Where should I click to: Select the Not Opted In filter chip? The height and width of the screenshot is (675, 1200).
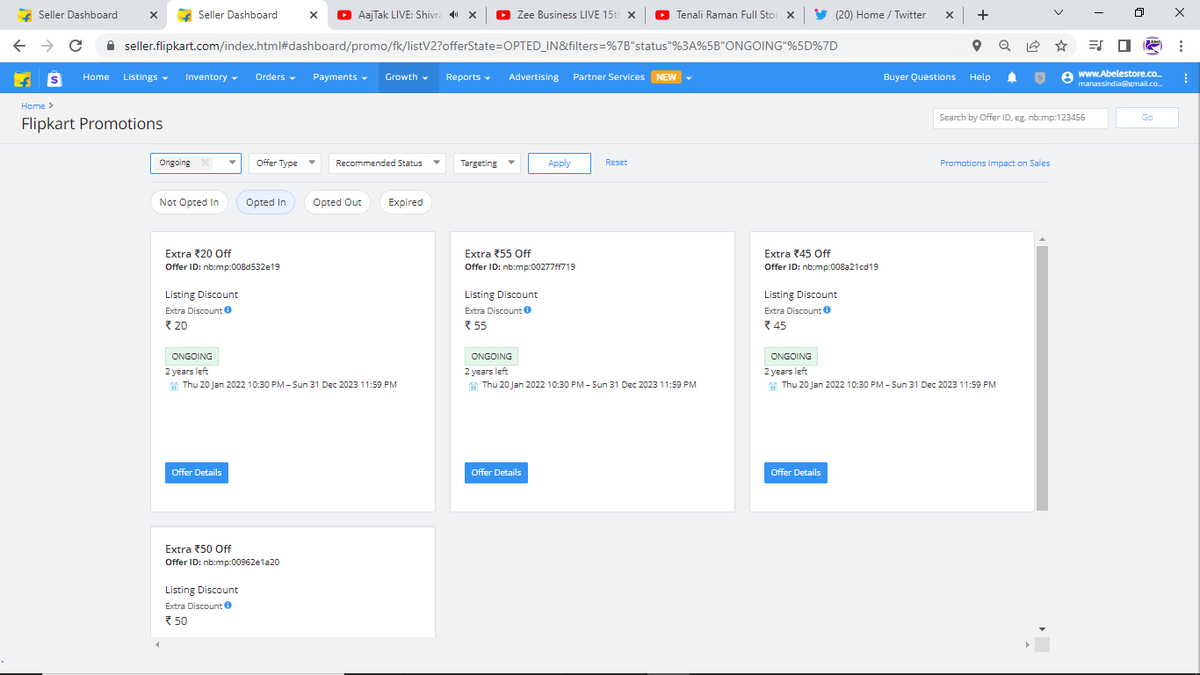189,202
